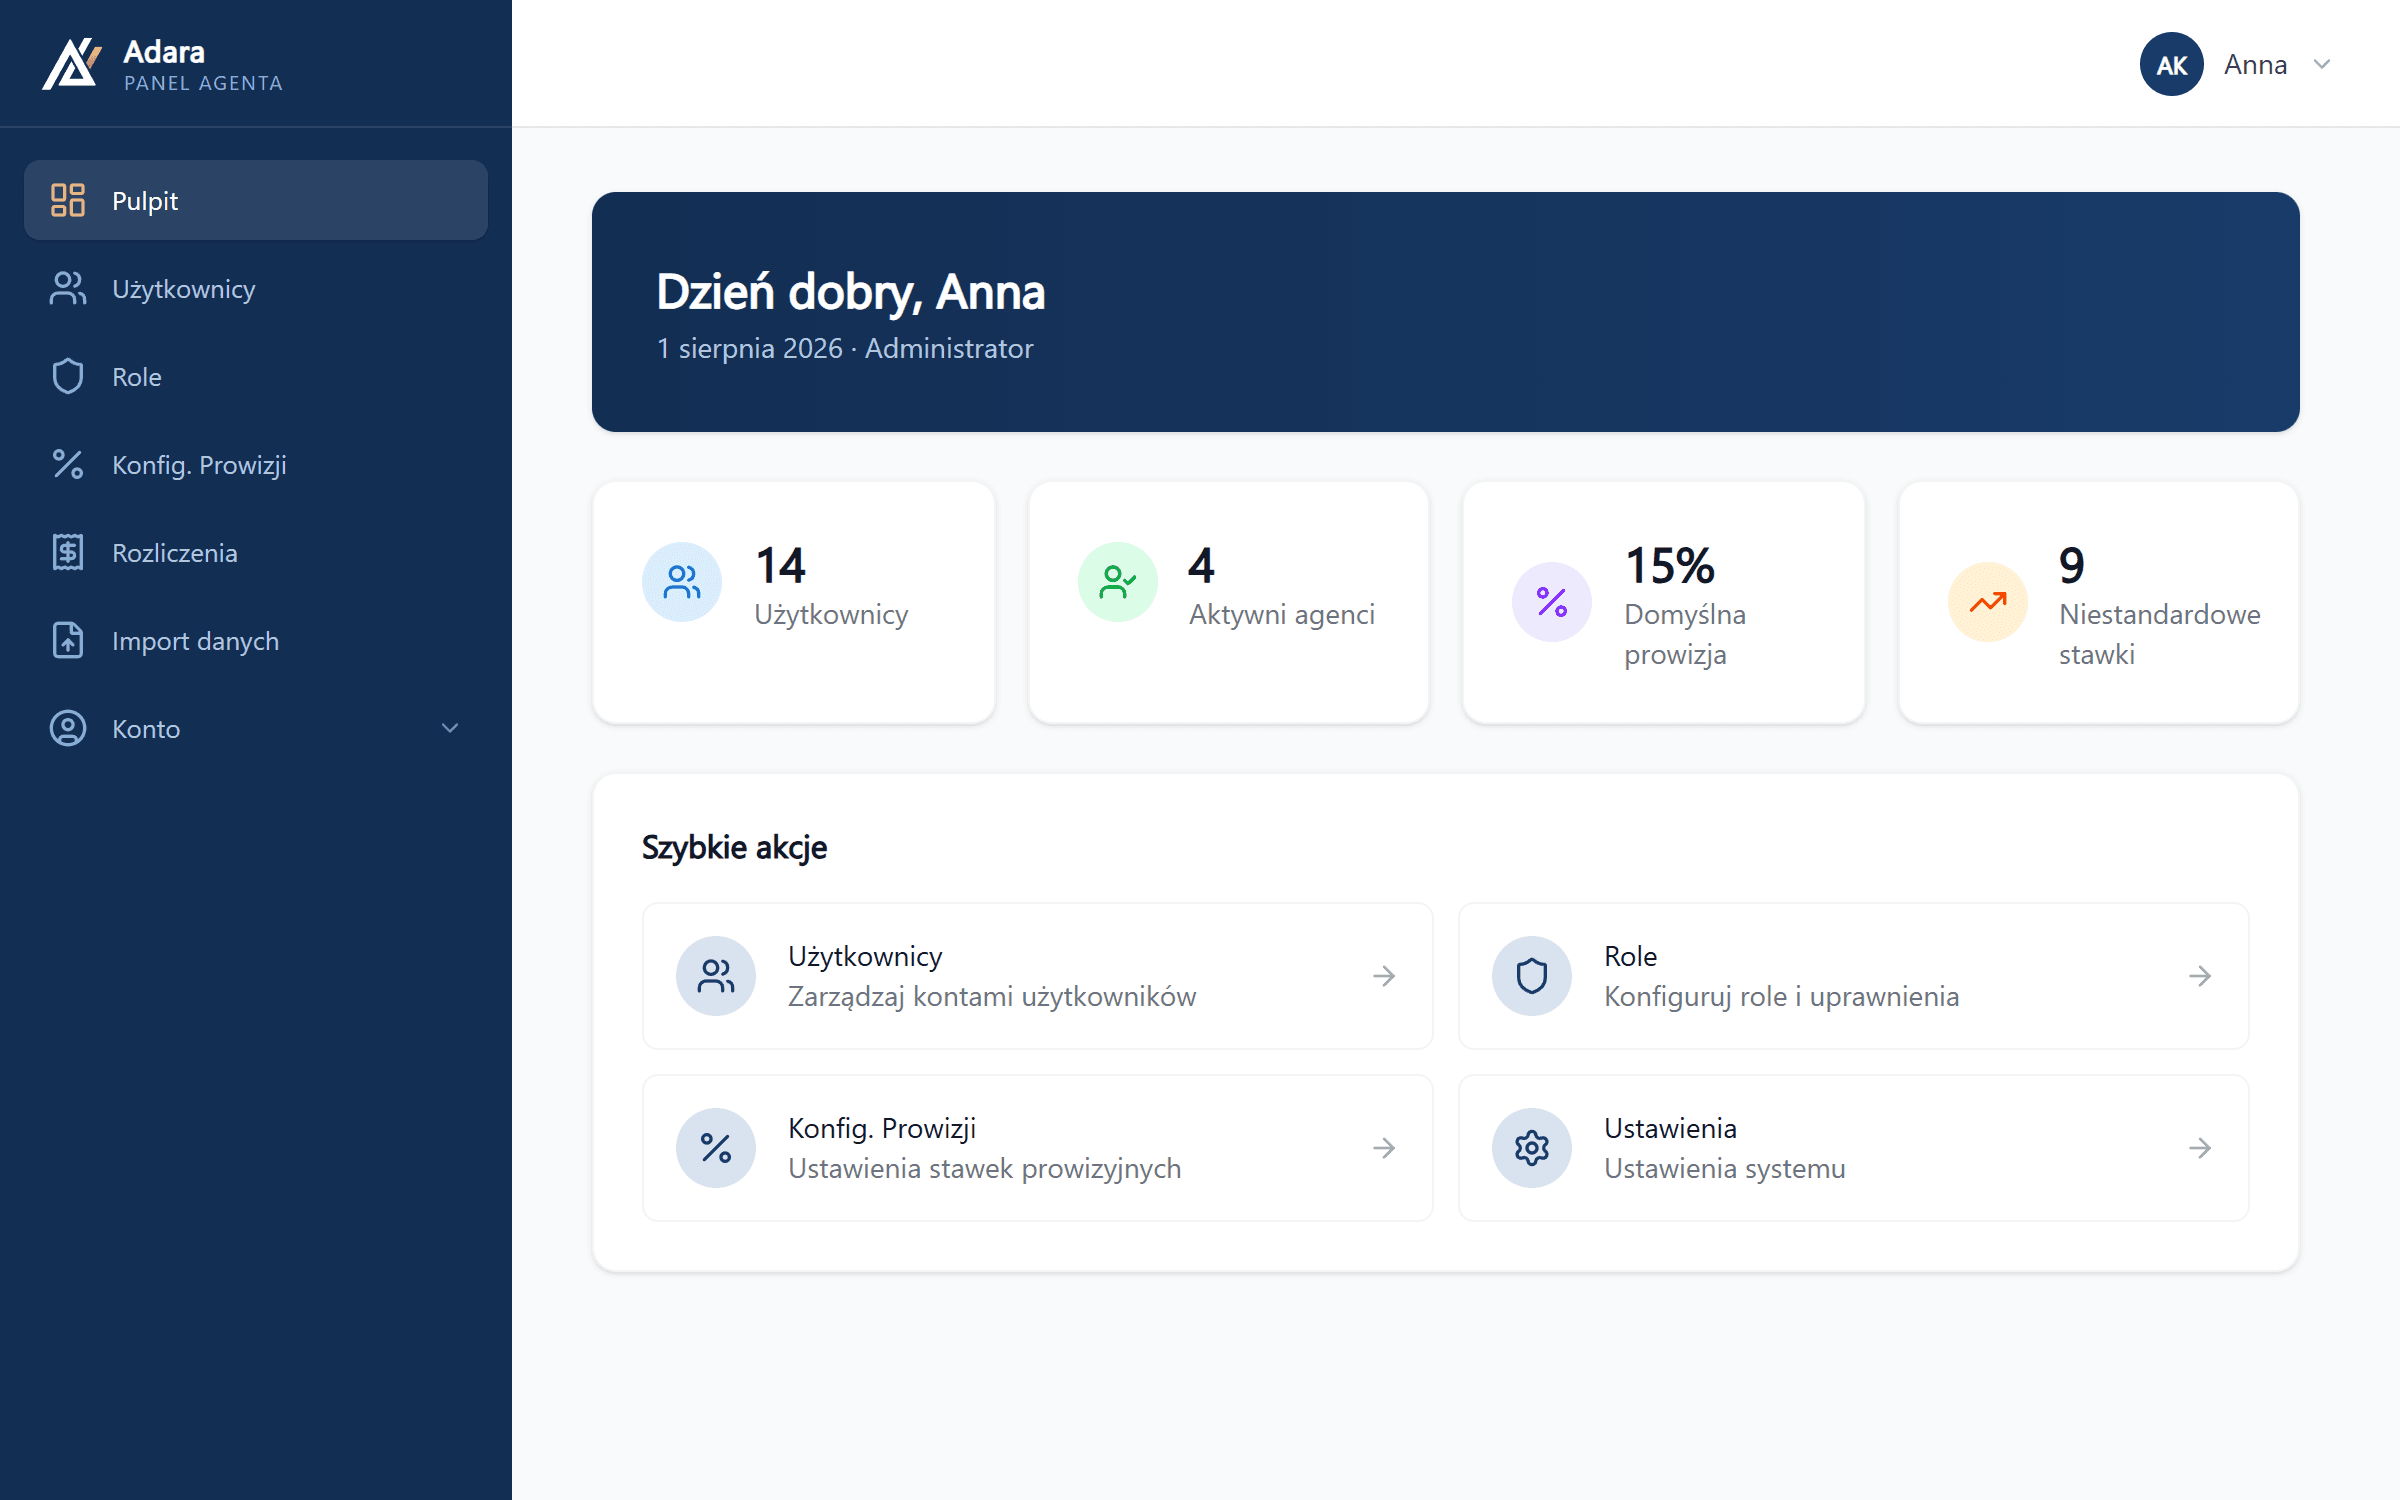Click the 'Dzień dobry, Anna' heading
Viewport: 2400px width, 1500px height.
tap(851, 292)
